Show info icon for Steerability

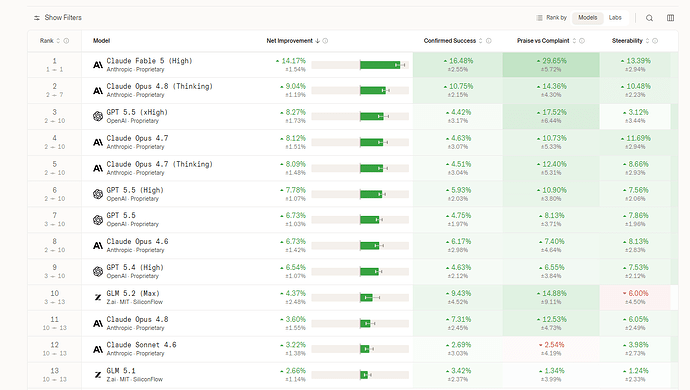[x=655, y=41]
